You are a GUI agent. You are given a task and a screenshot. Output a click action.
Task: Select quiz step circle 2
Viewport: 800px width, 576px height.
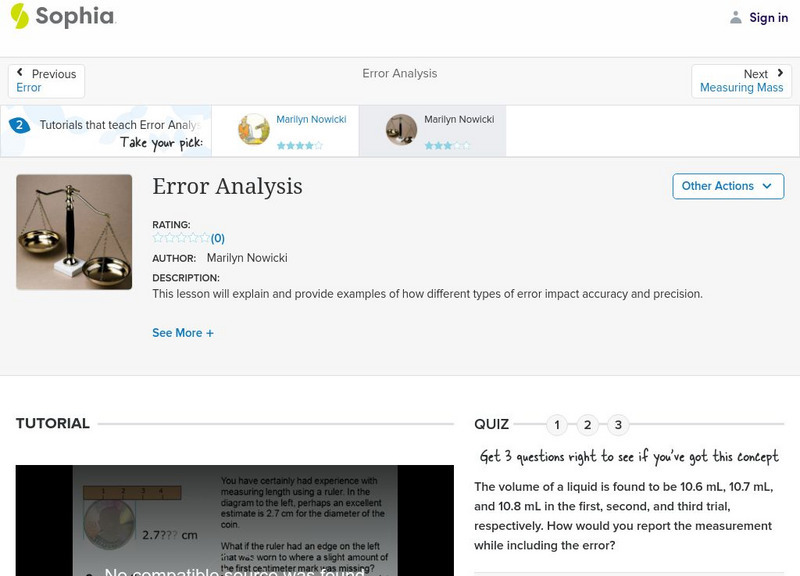pos(588,424)
